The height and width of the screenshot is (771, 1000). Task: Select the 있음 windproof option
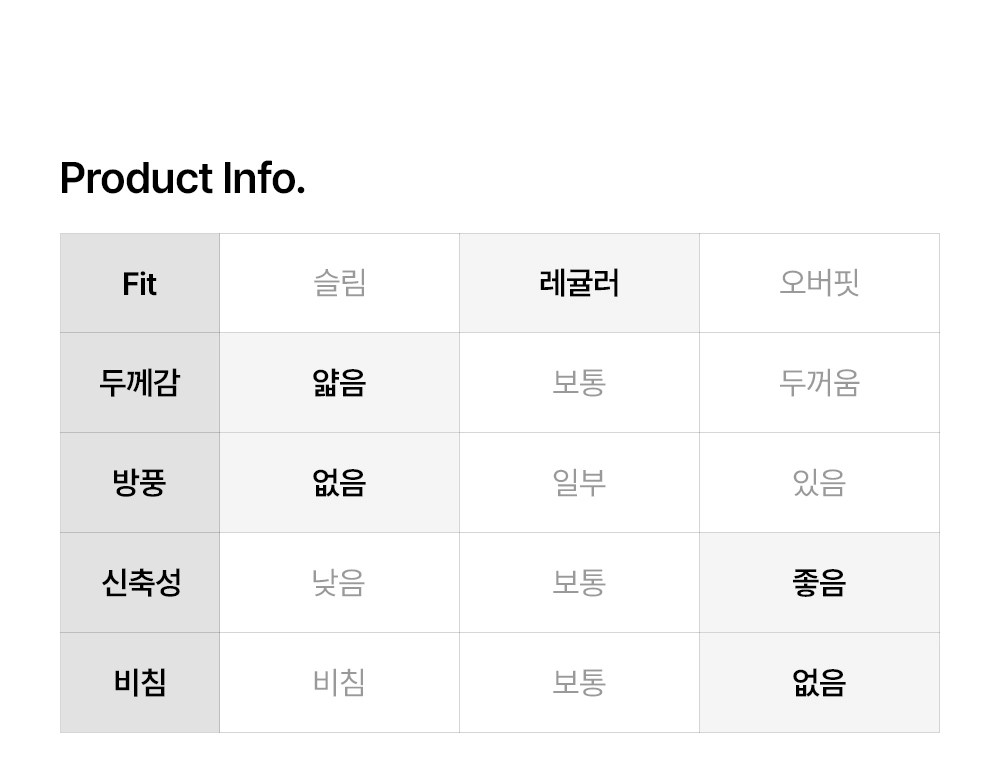click(x=819, y=483)
